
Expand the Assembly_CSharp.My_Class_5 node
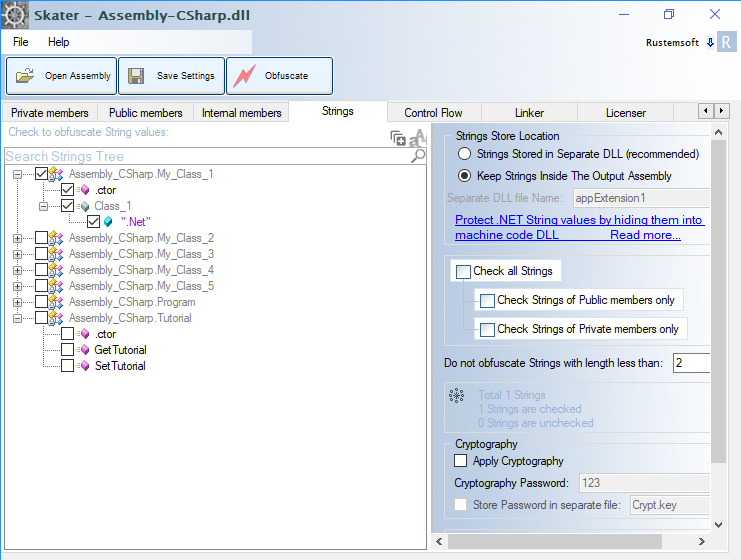tap(17, 286)
